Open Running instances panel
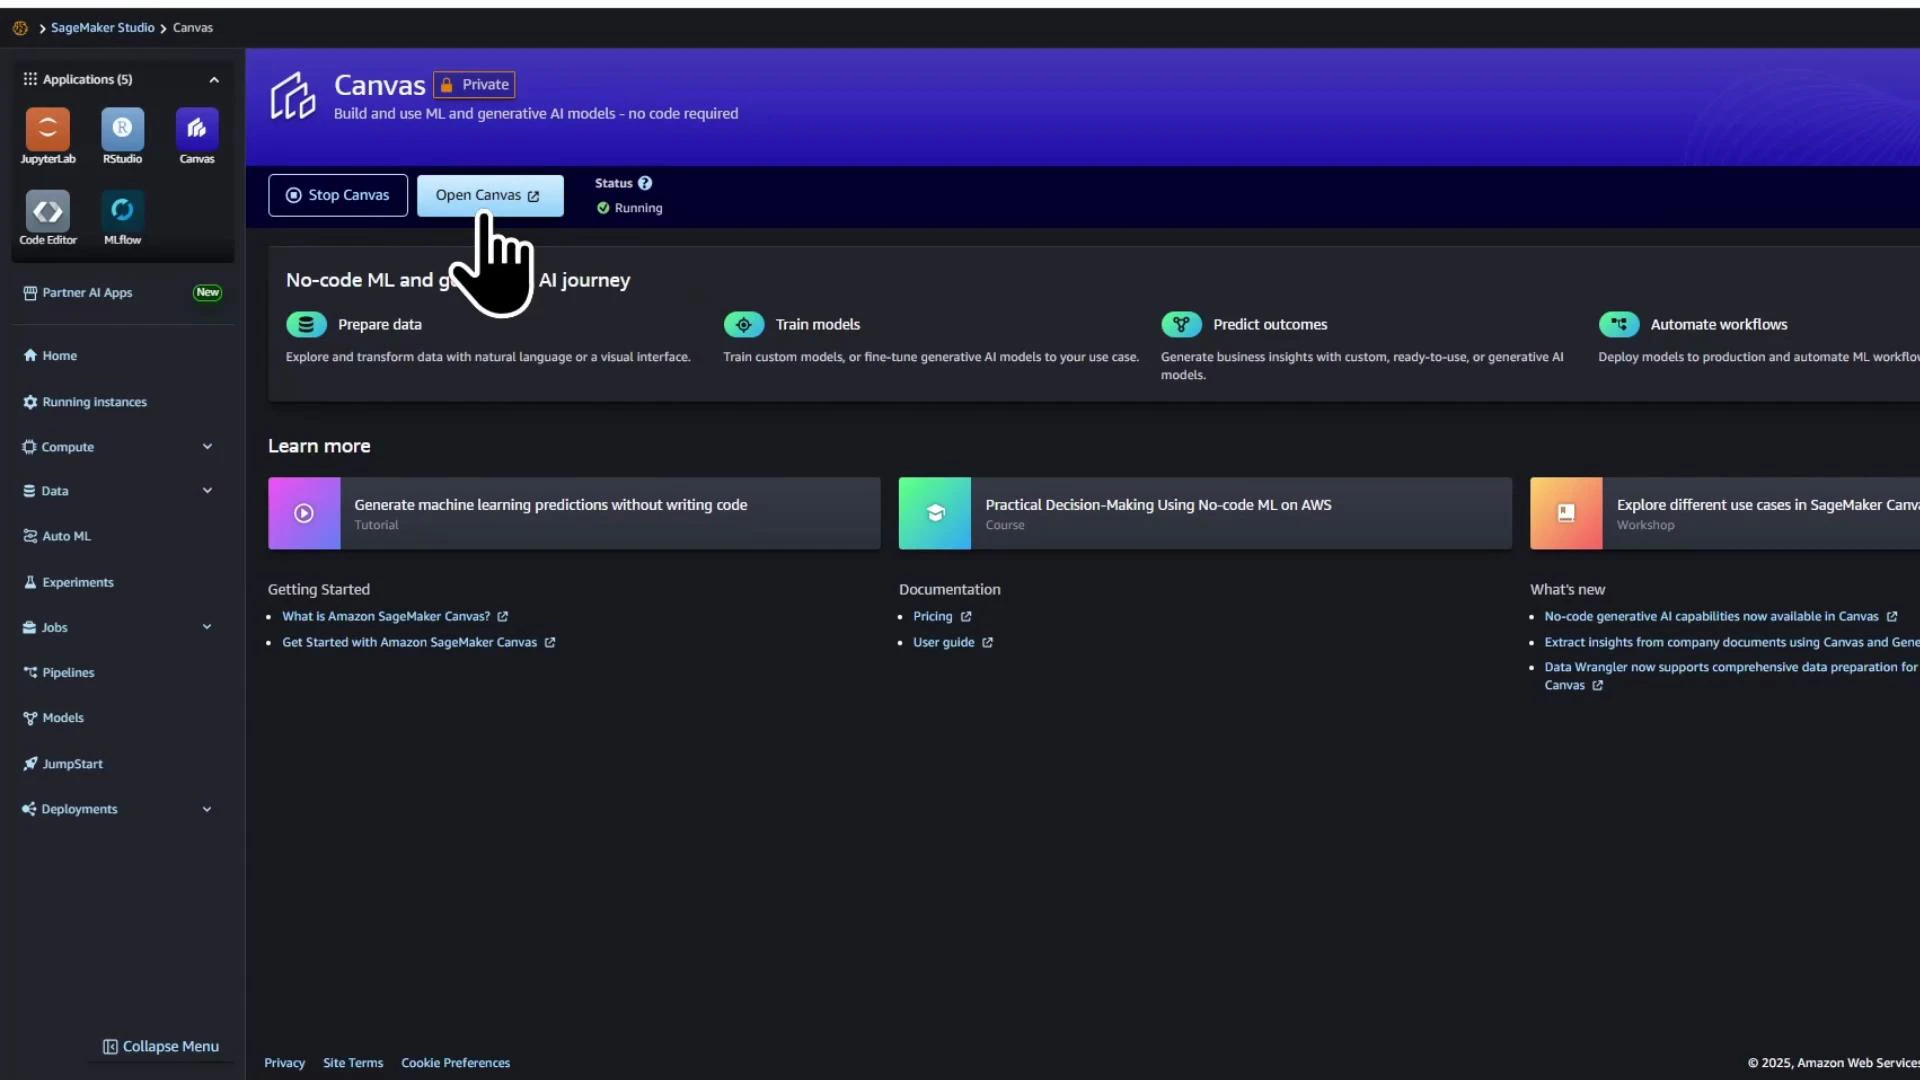Viewport: 1920px width, 1080px height. 95,401
